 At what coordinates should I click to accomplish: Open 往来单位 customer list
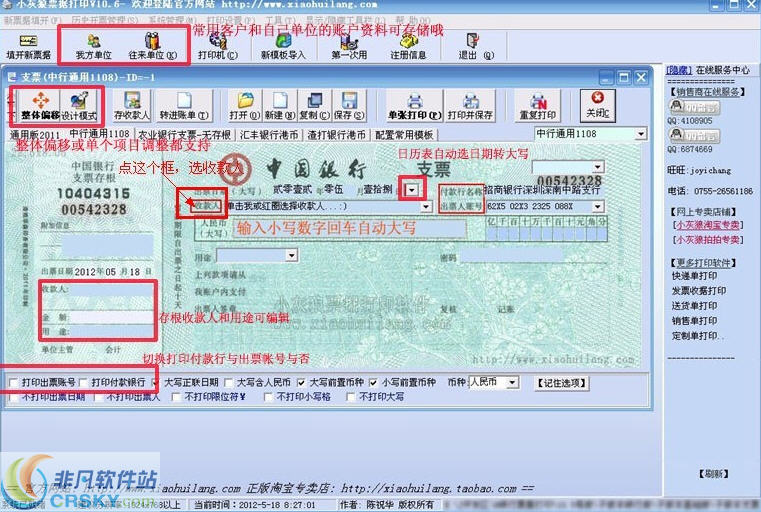point(152,47)
